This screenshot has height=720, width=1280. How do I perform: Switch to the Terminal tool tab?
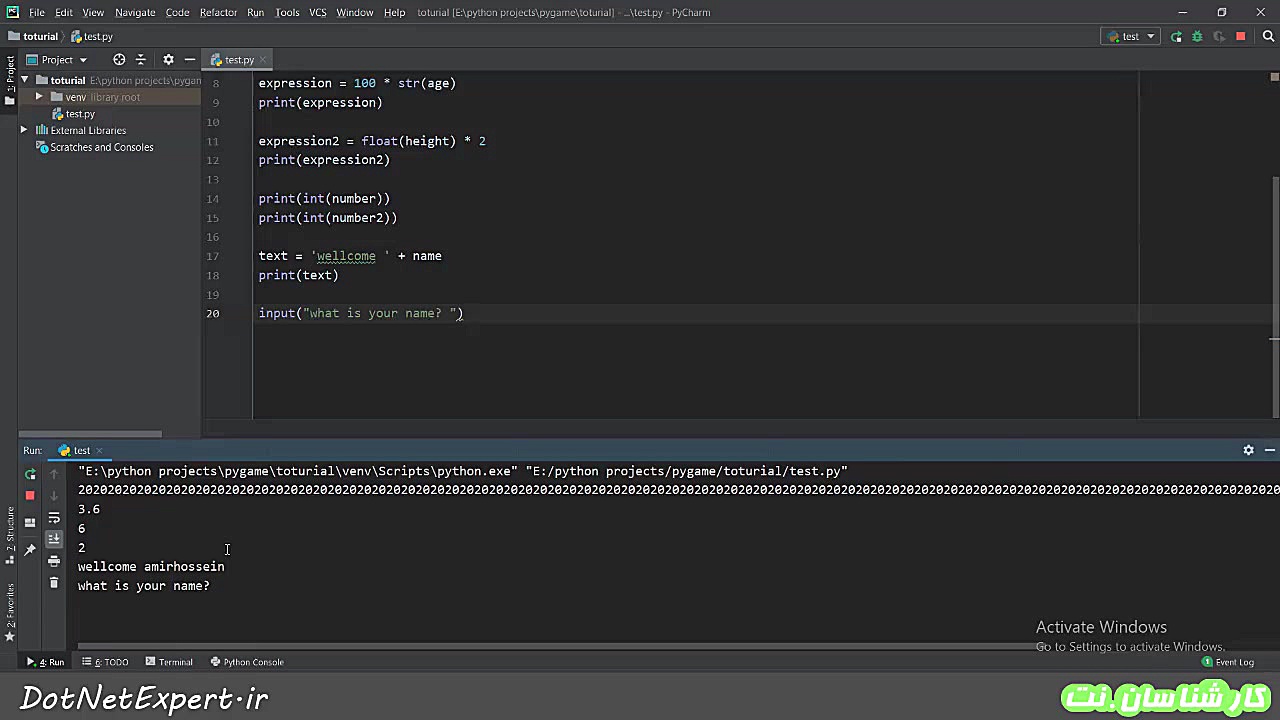[169, 662]
